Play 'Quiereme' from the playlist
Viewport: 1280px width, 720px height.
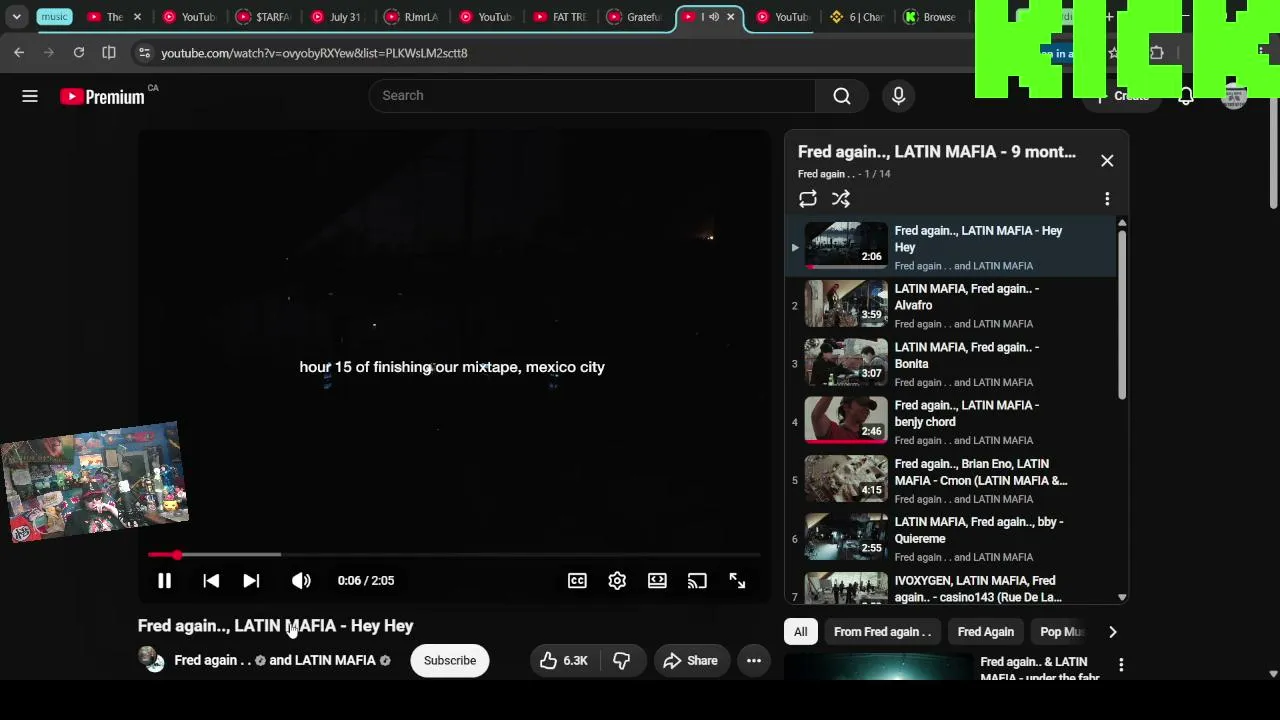(950, 539)
